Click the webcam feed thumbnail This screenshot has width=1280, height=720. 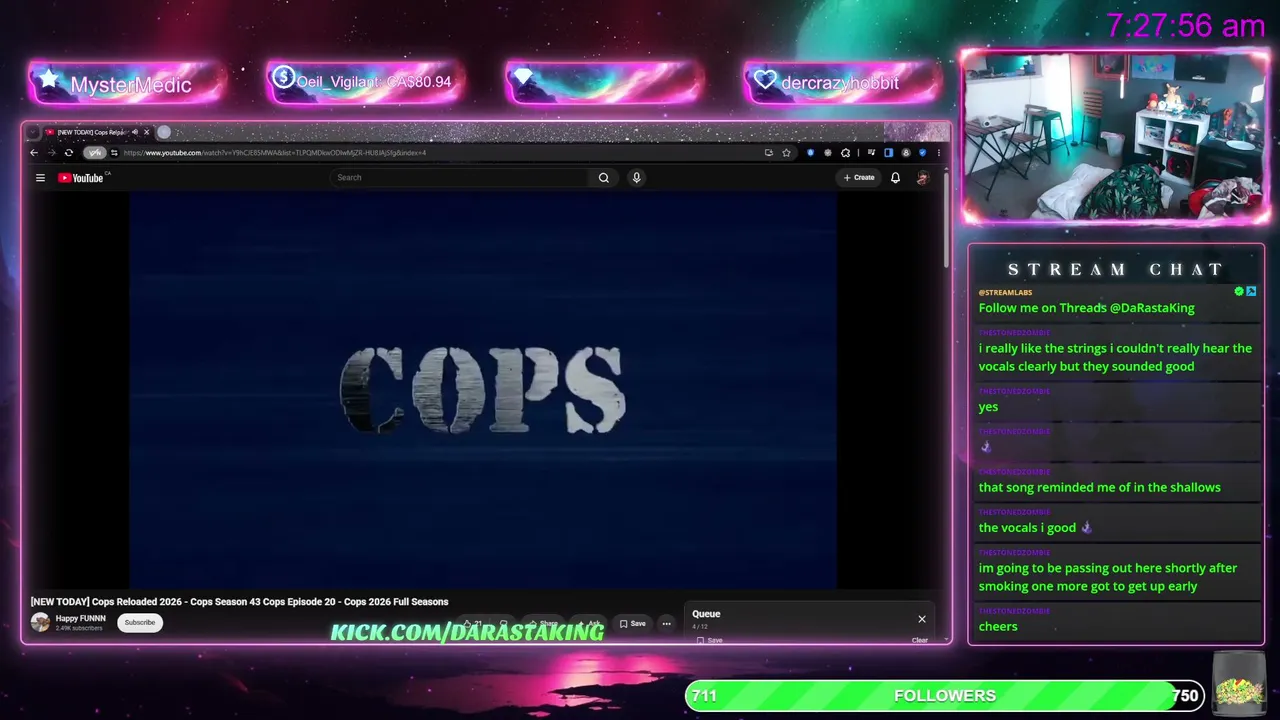pos(1115,137)
